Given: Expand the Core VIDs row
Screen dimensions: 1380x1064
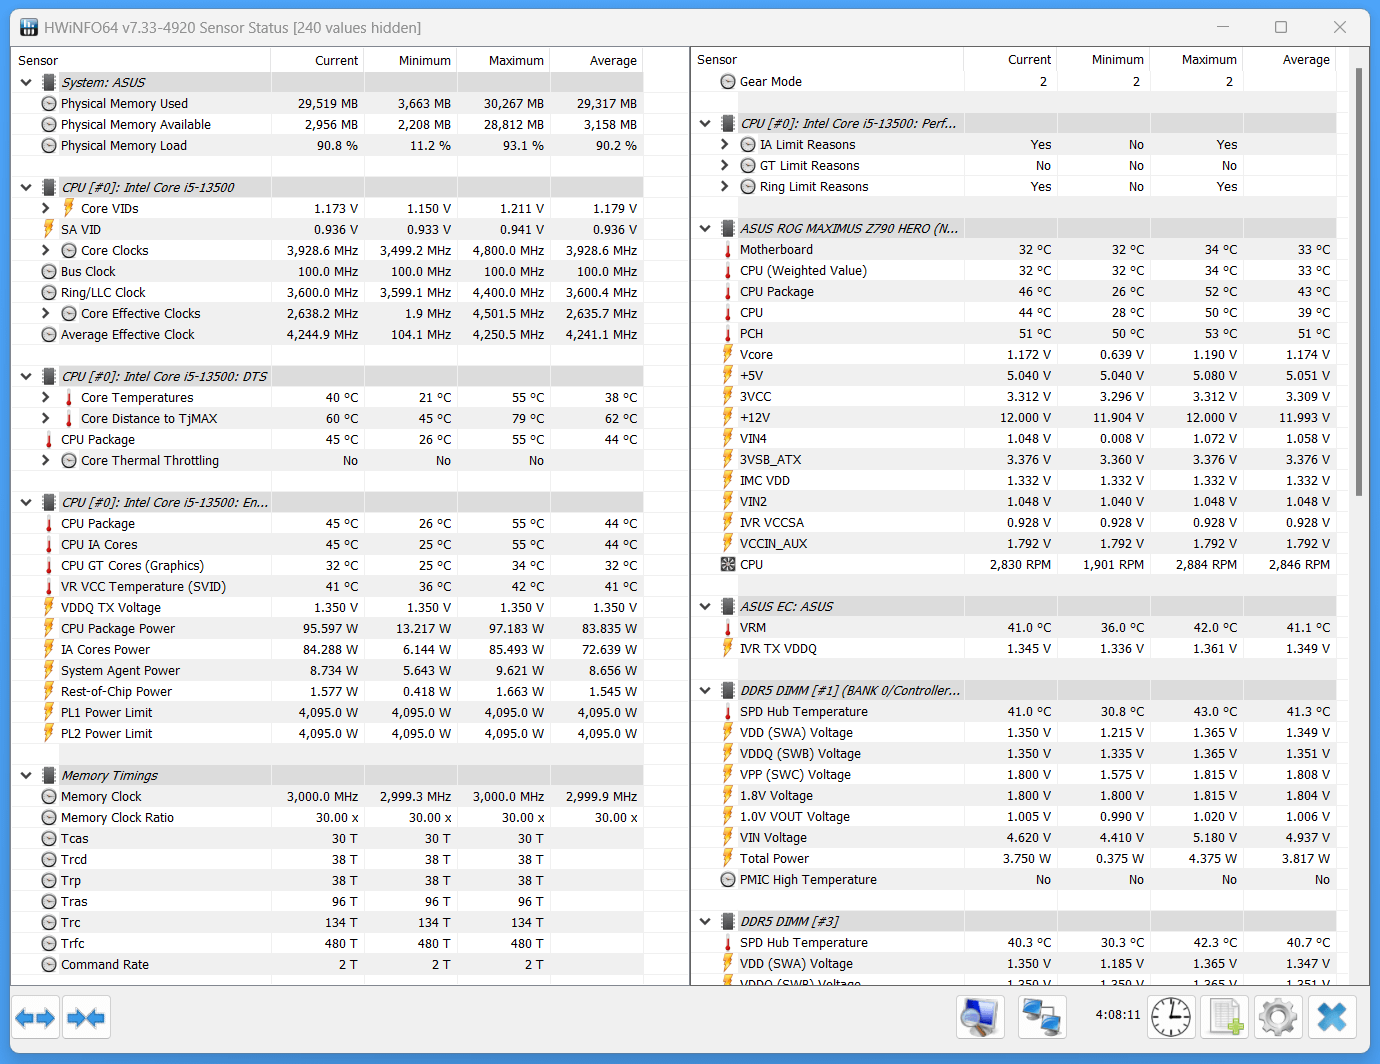Looking at the screenshot, I should click(x=46, y=208).
